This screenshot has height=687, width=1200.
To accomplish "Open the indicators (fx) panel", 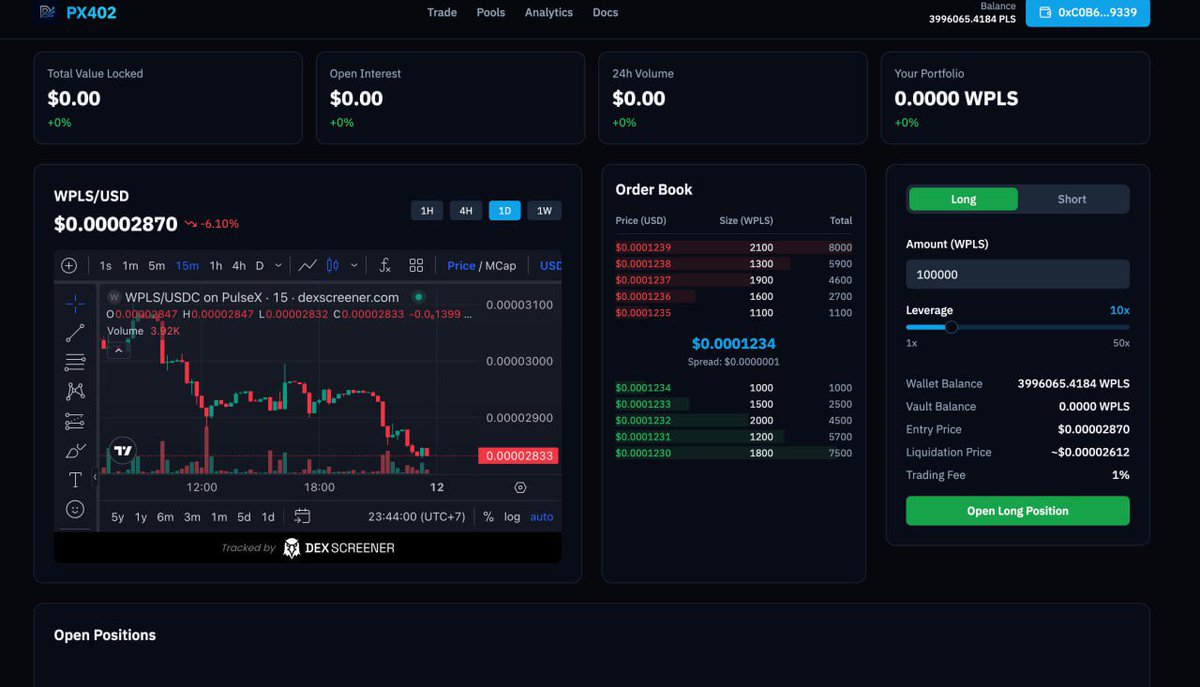I will click(x=385, y=265).
